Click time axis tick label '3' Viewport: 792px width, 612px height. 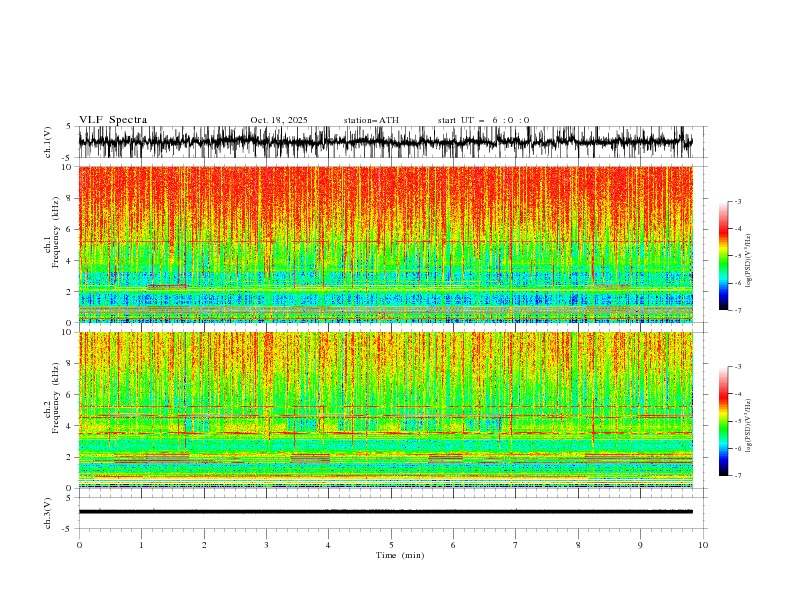click(x=266, y=545)
